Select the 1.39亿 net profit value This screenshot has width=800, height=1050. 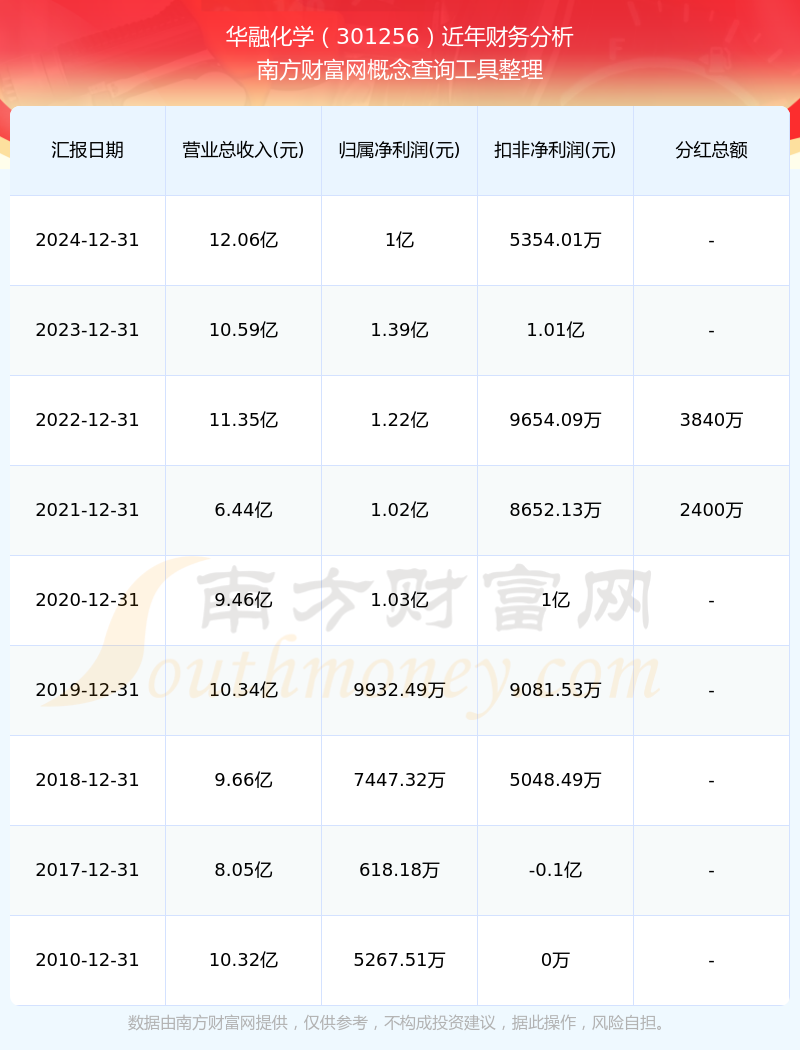(x=400, y=330)
